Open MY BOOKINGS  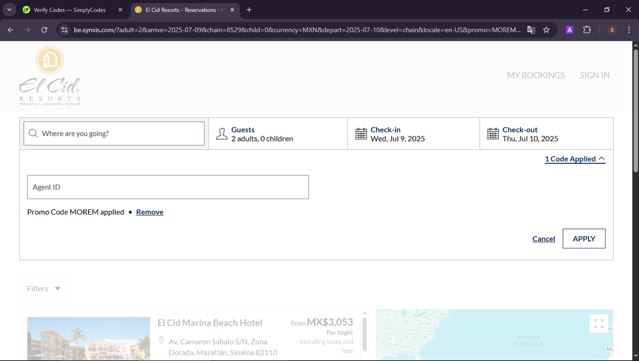tap(535, 75)
